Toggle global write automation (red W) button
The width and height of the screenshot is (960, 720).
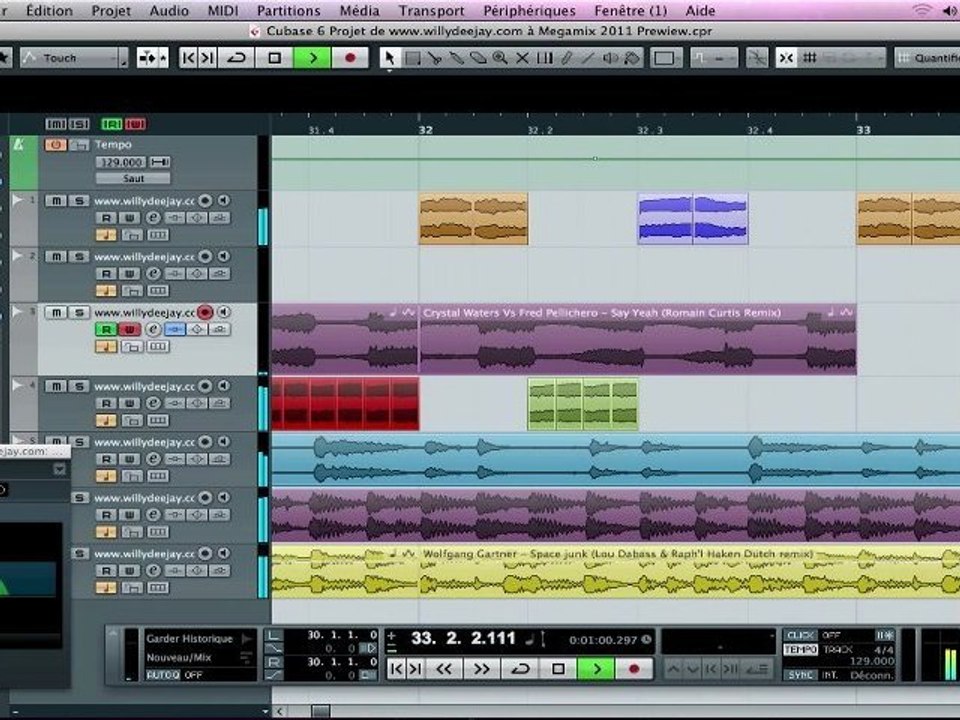(x=136, y=124)
